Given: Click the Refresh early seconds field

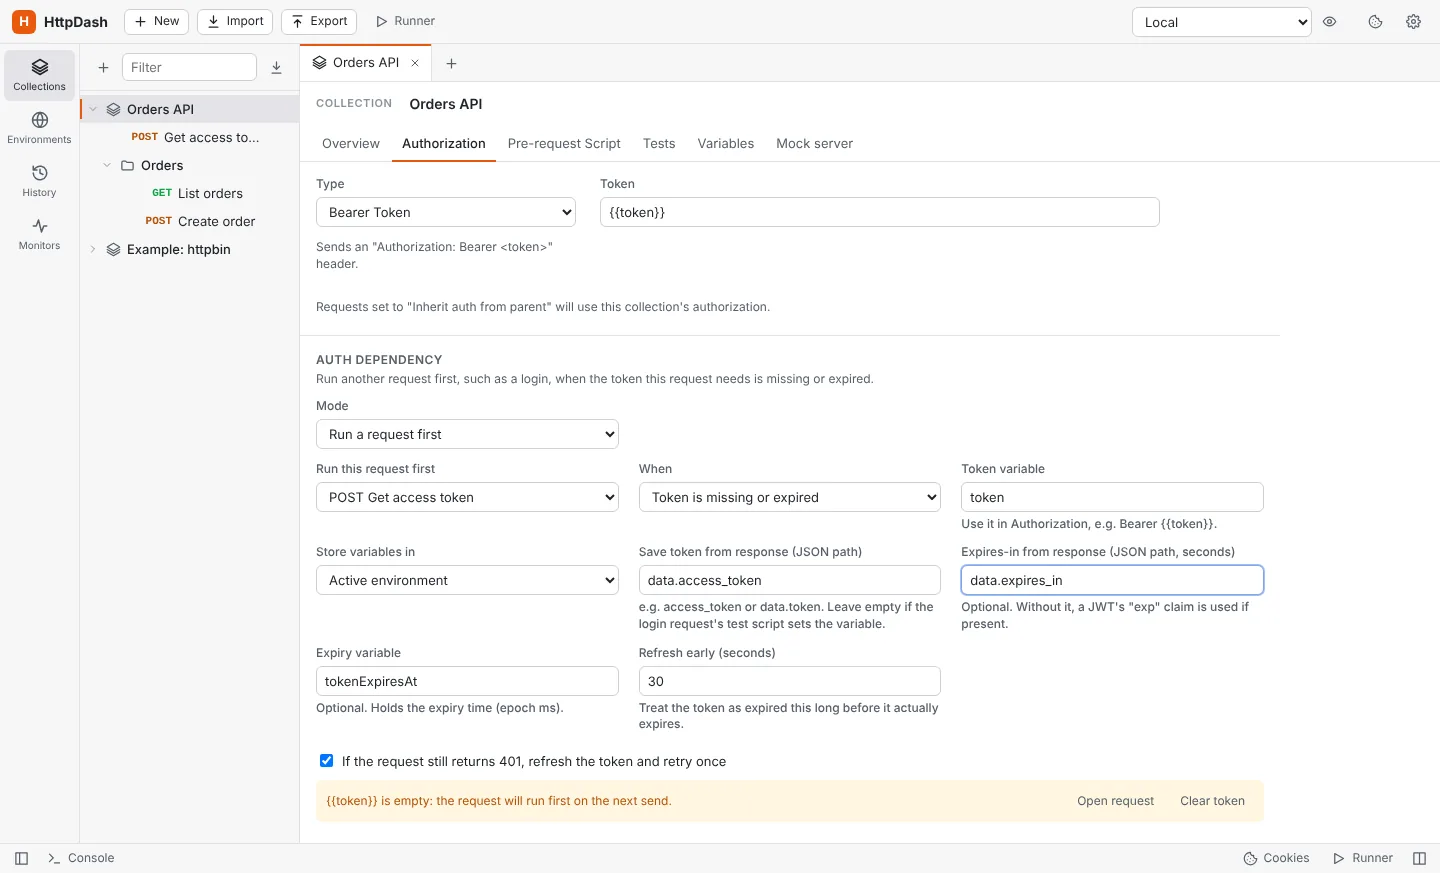Looking at the screenshot, I should click(790, 681).
